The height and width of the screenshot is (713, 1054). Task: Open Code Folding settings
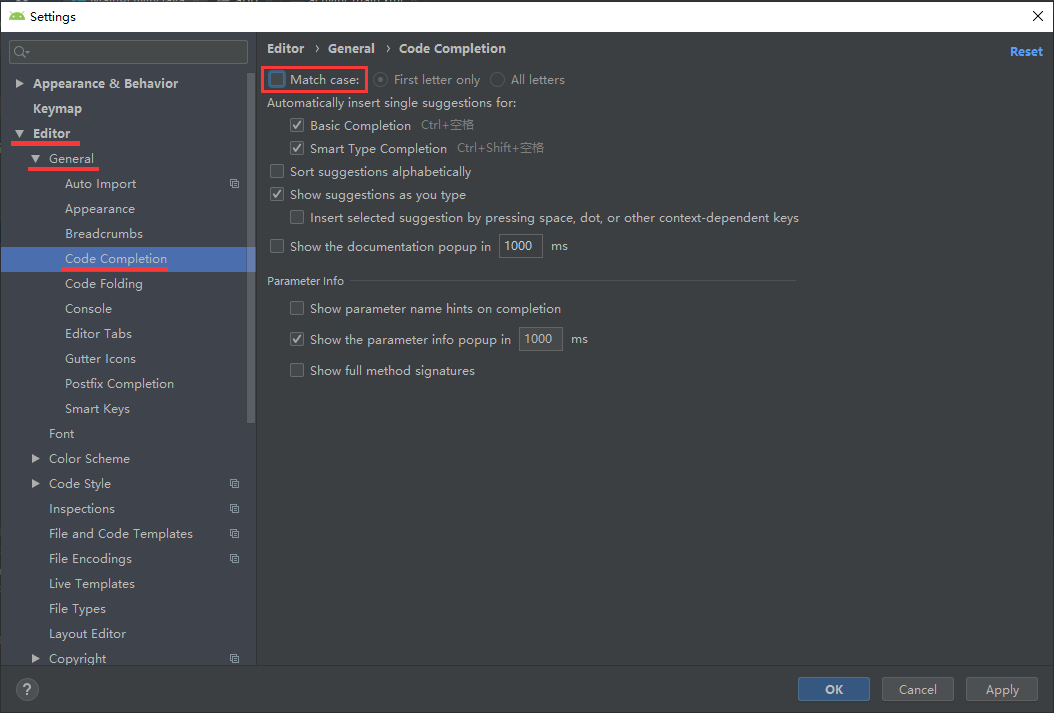click(x=104, y=284)
